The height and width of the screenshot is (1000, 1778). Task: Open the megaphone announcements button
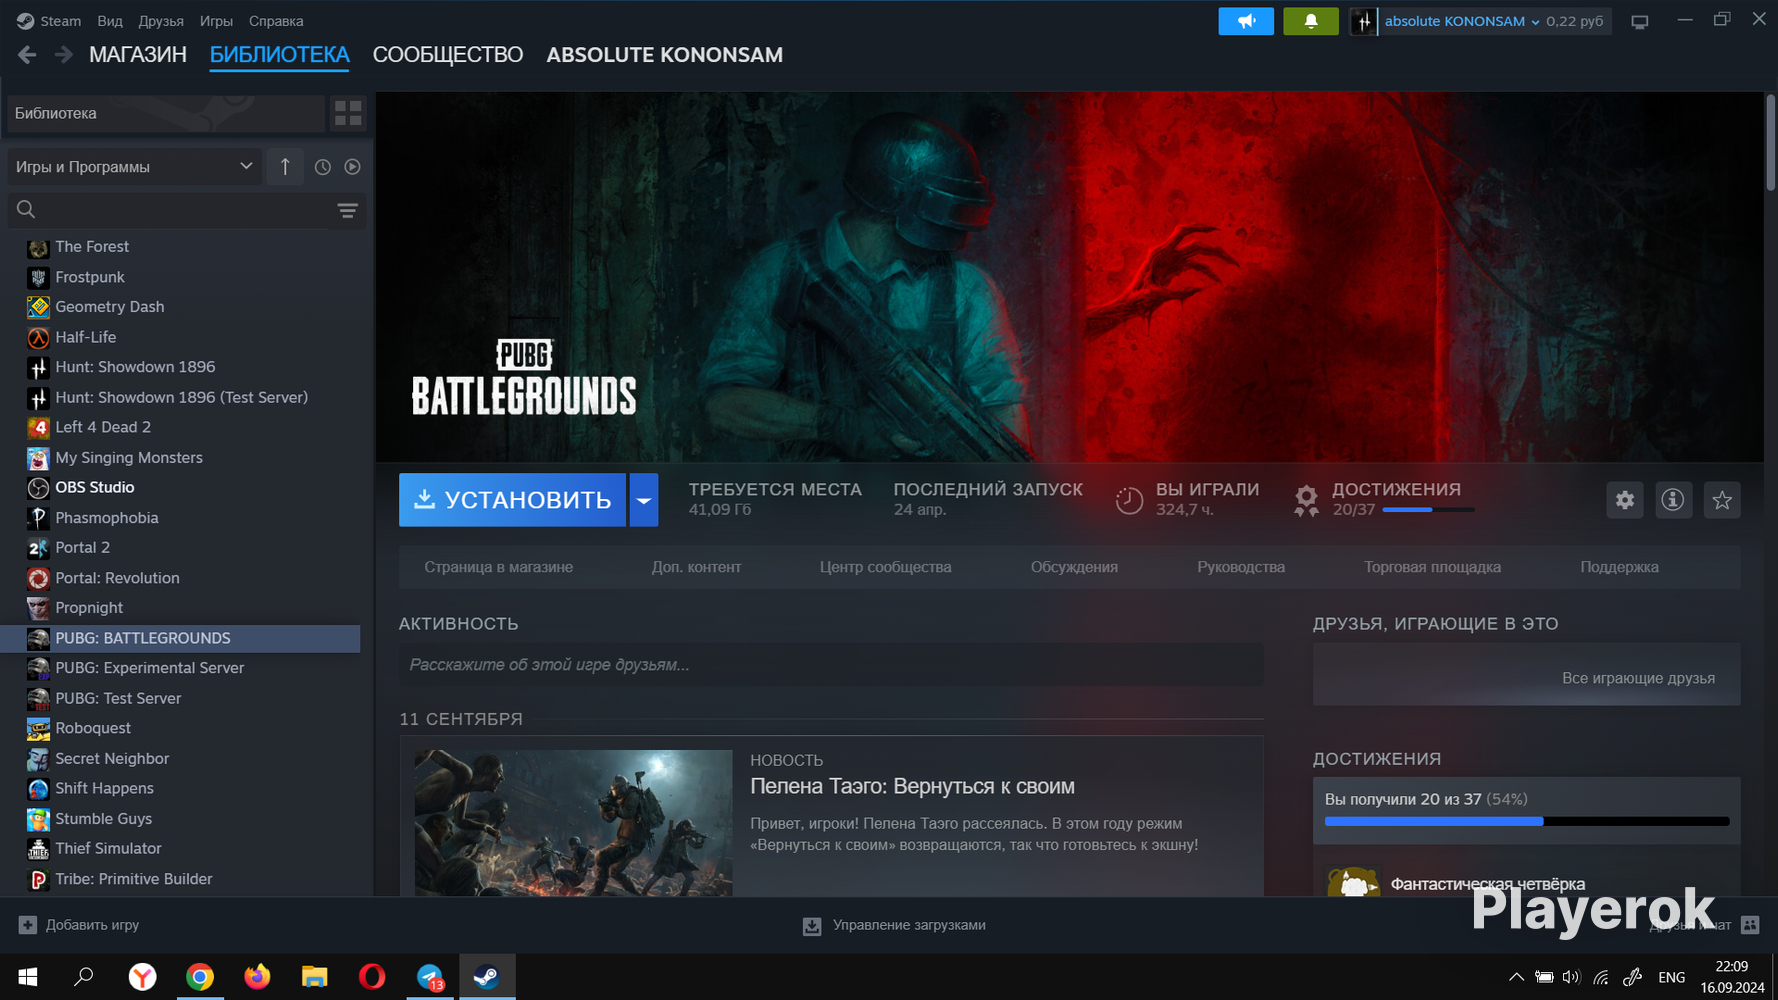pos(1246,21)
